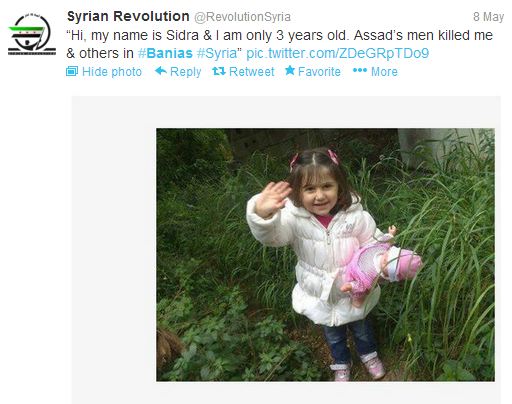Viewport: 512px width, 404px height.
Task: Open the #Syria hashtag
Action: pos(217,53)
